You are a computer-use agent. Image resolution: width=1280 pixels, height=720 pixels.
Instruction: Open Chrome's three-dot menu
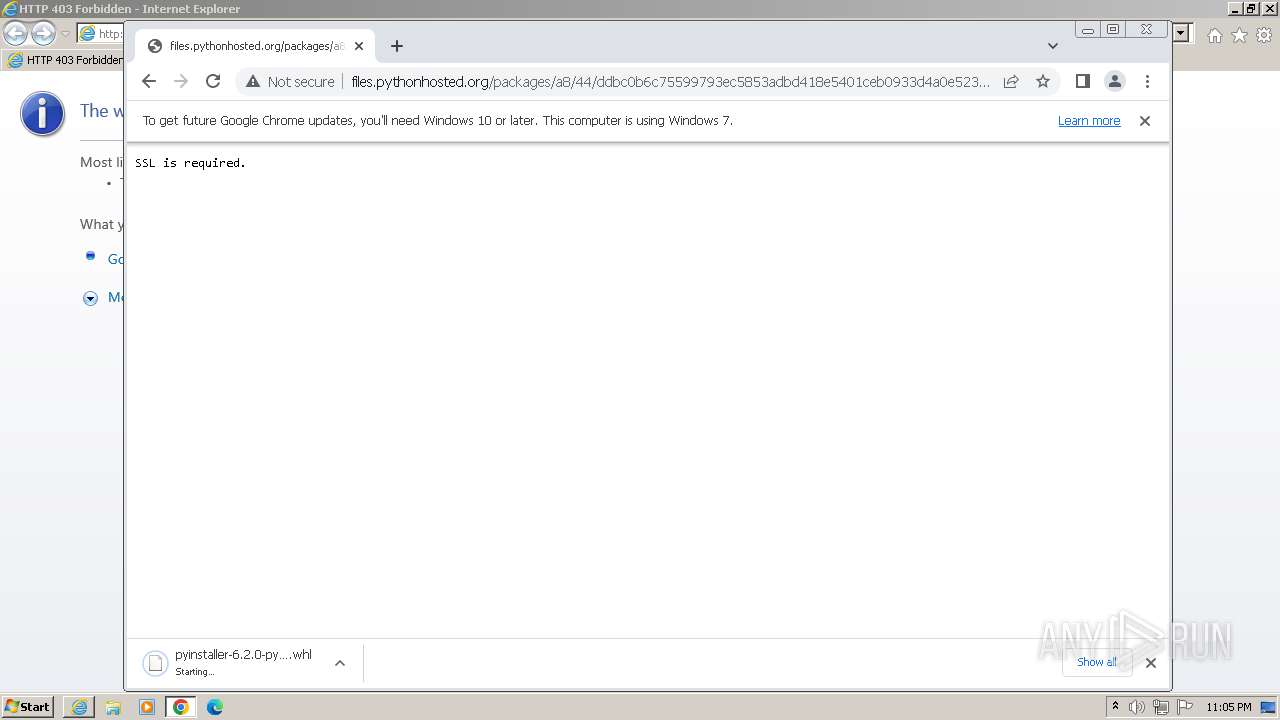[x=1147, y=81]
